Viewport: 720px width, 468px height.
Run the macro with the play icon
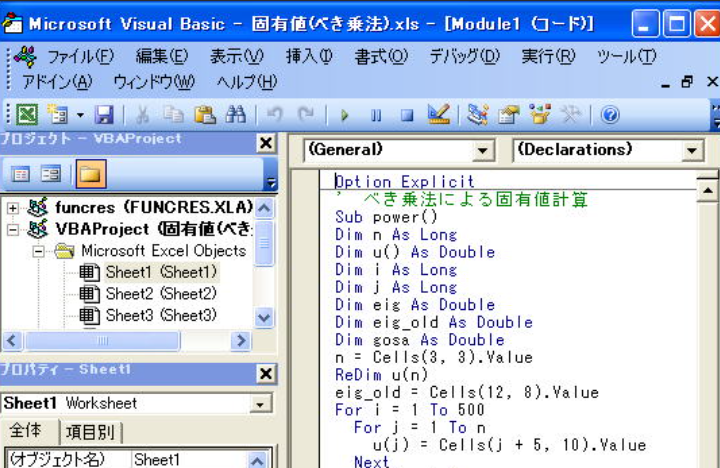pos(344,115)
